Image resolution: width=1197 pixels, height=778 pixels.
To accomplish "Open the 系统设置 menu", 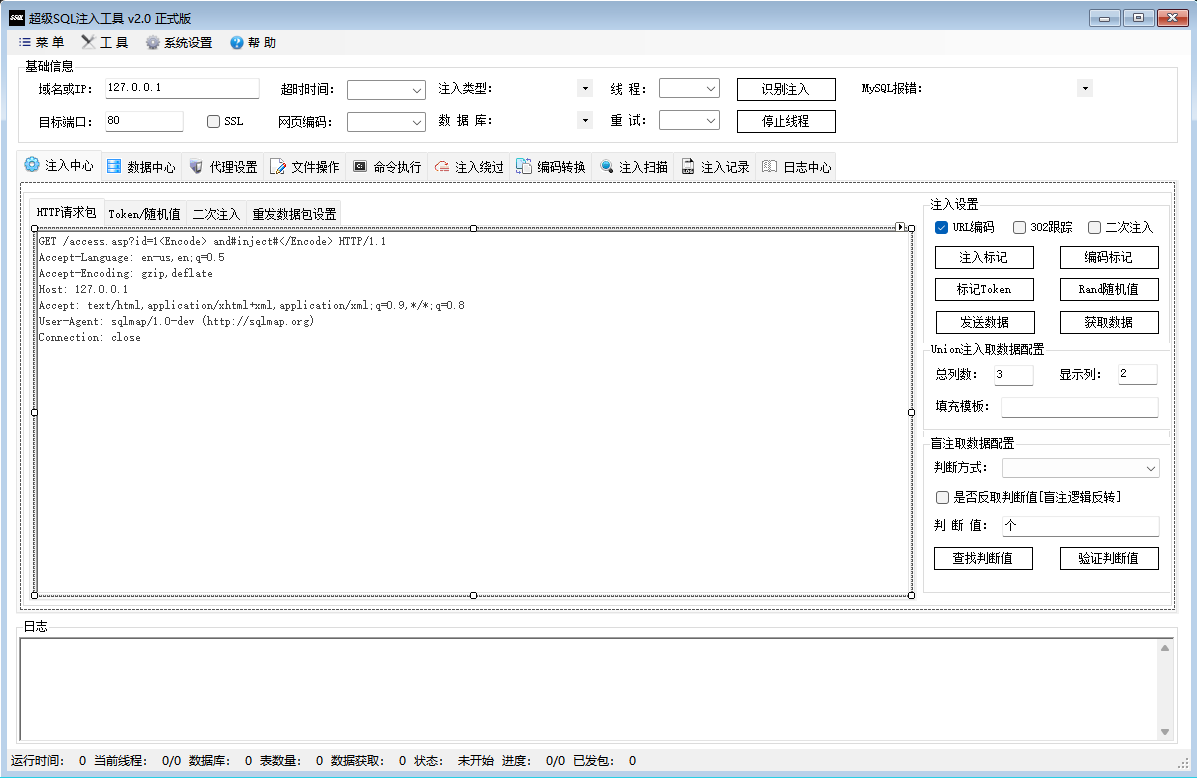I will pos(179,43).
